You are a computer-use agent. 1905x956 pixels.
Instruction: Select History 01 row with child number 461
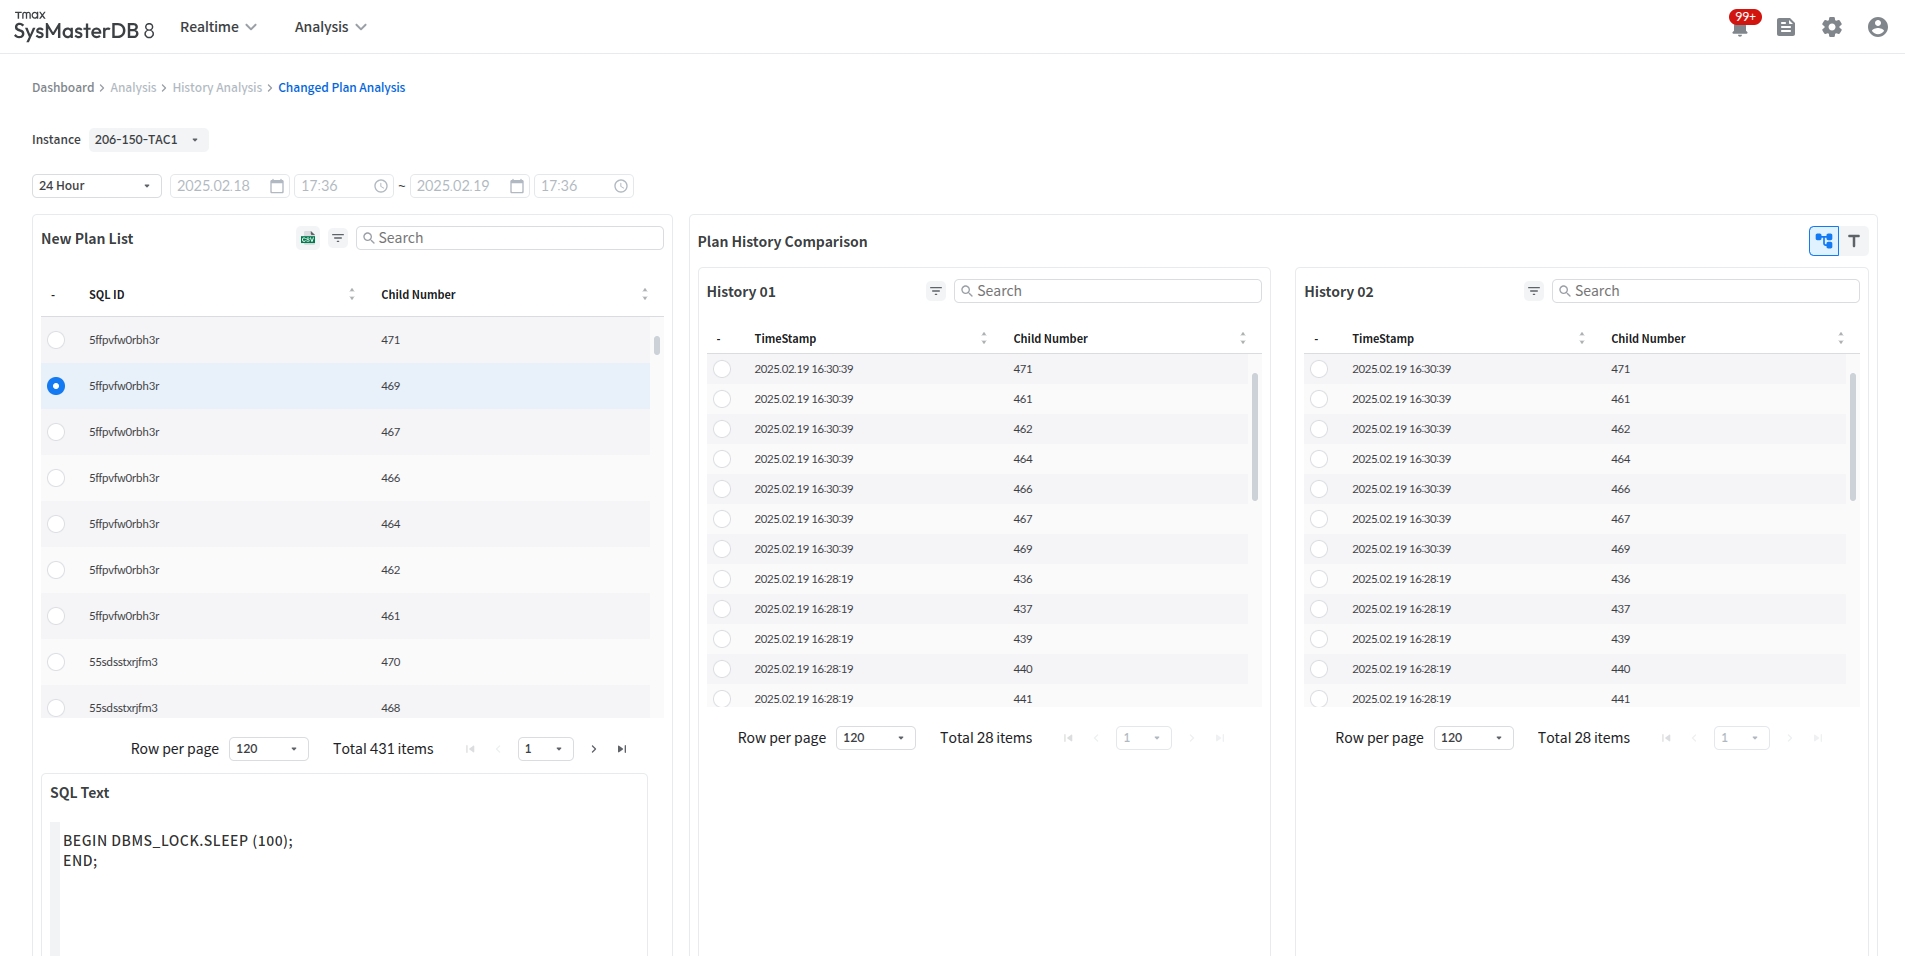pyautogui.click(x=722, y=399)
